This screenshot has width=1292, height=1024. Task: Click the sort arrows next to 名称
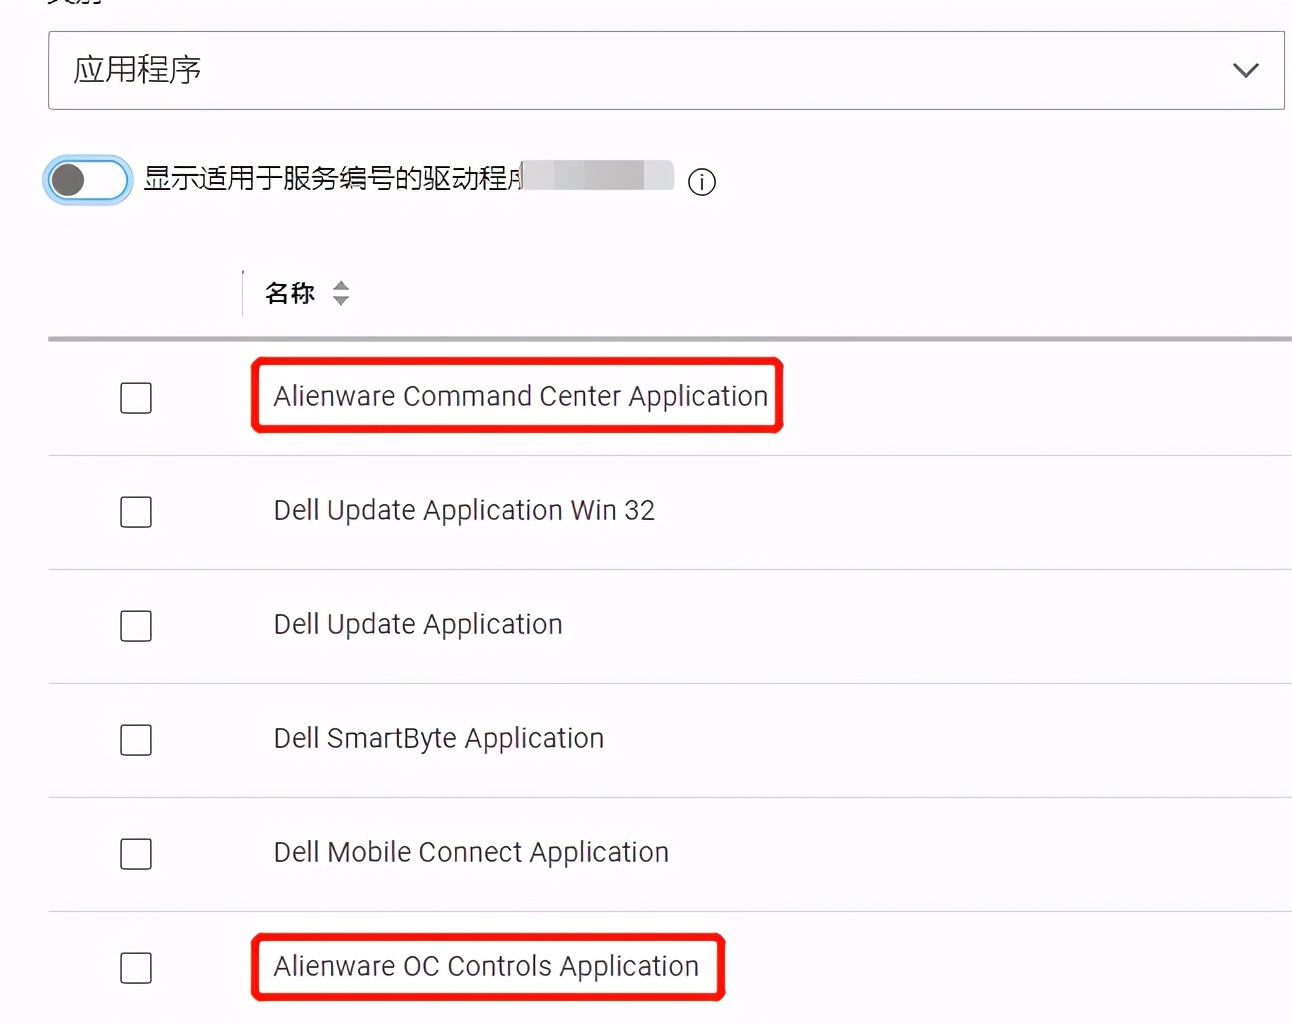[x=341, y=293]
